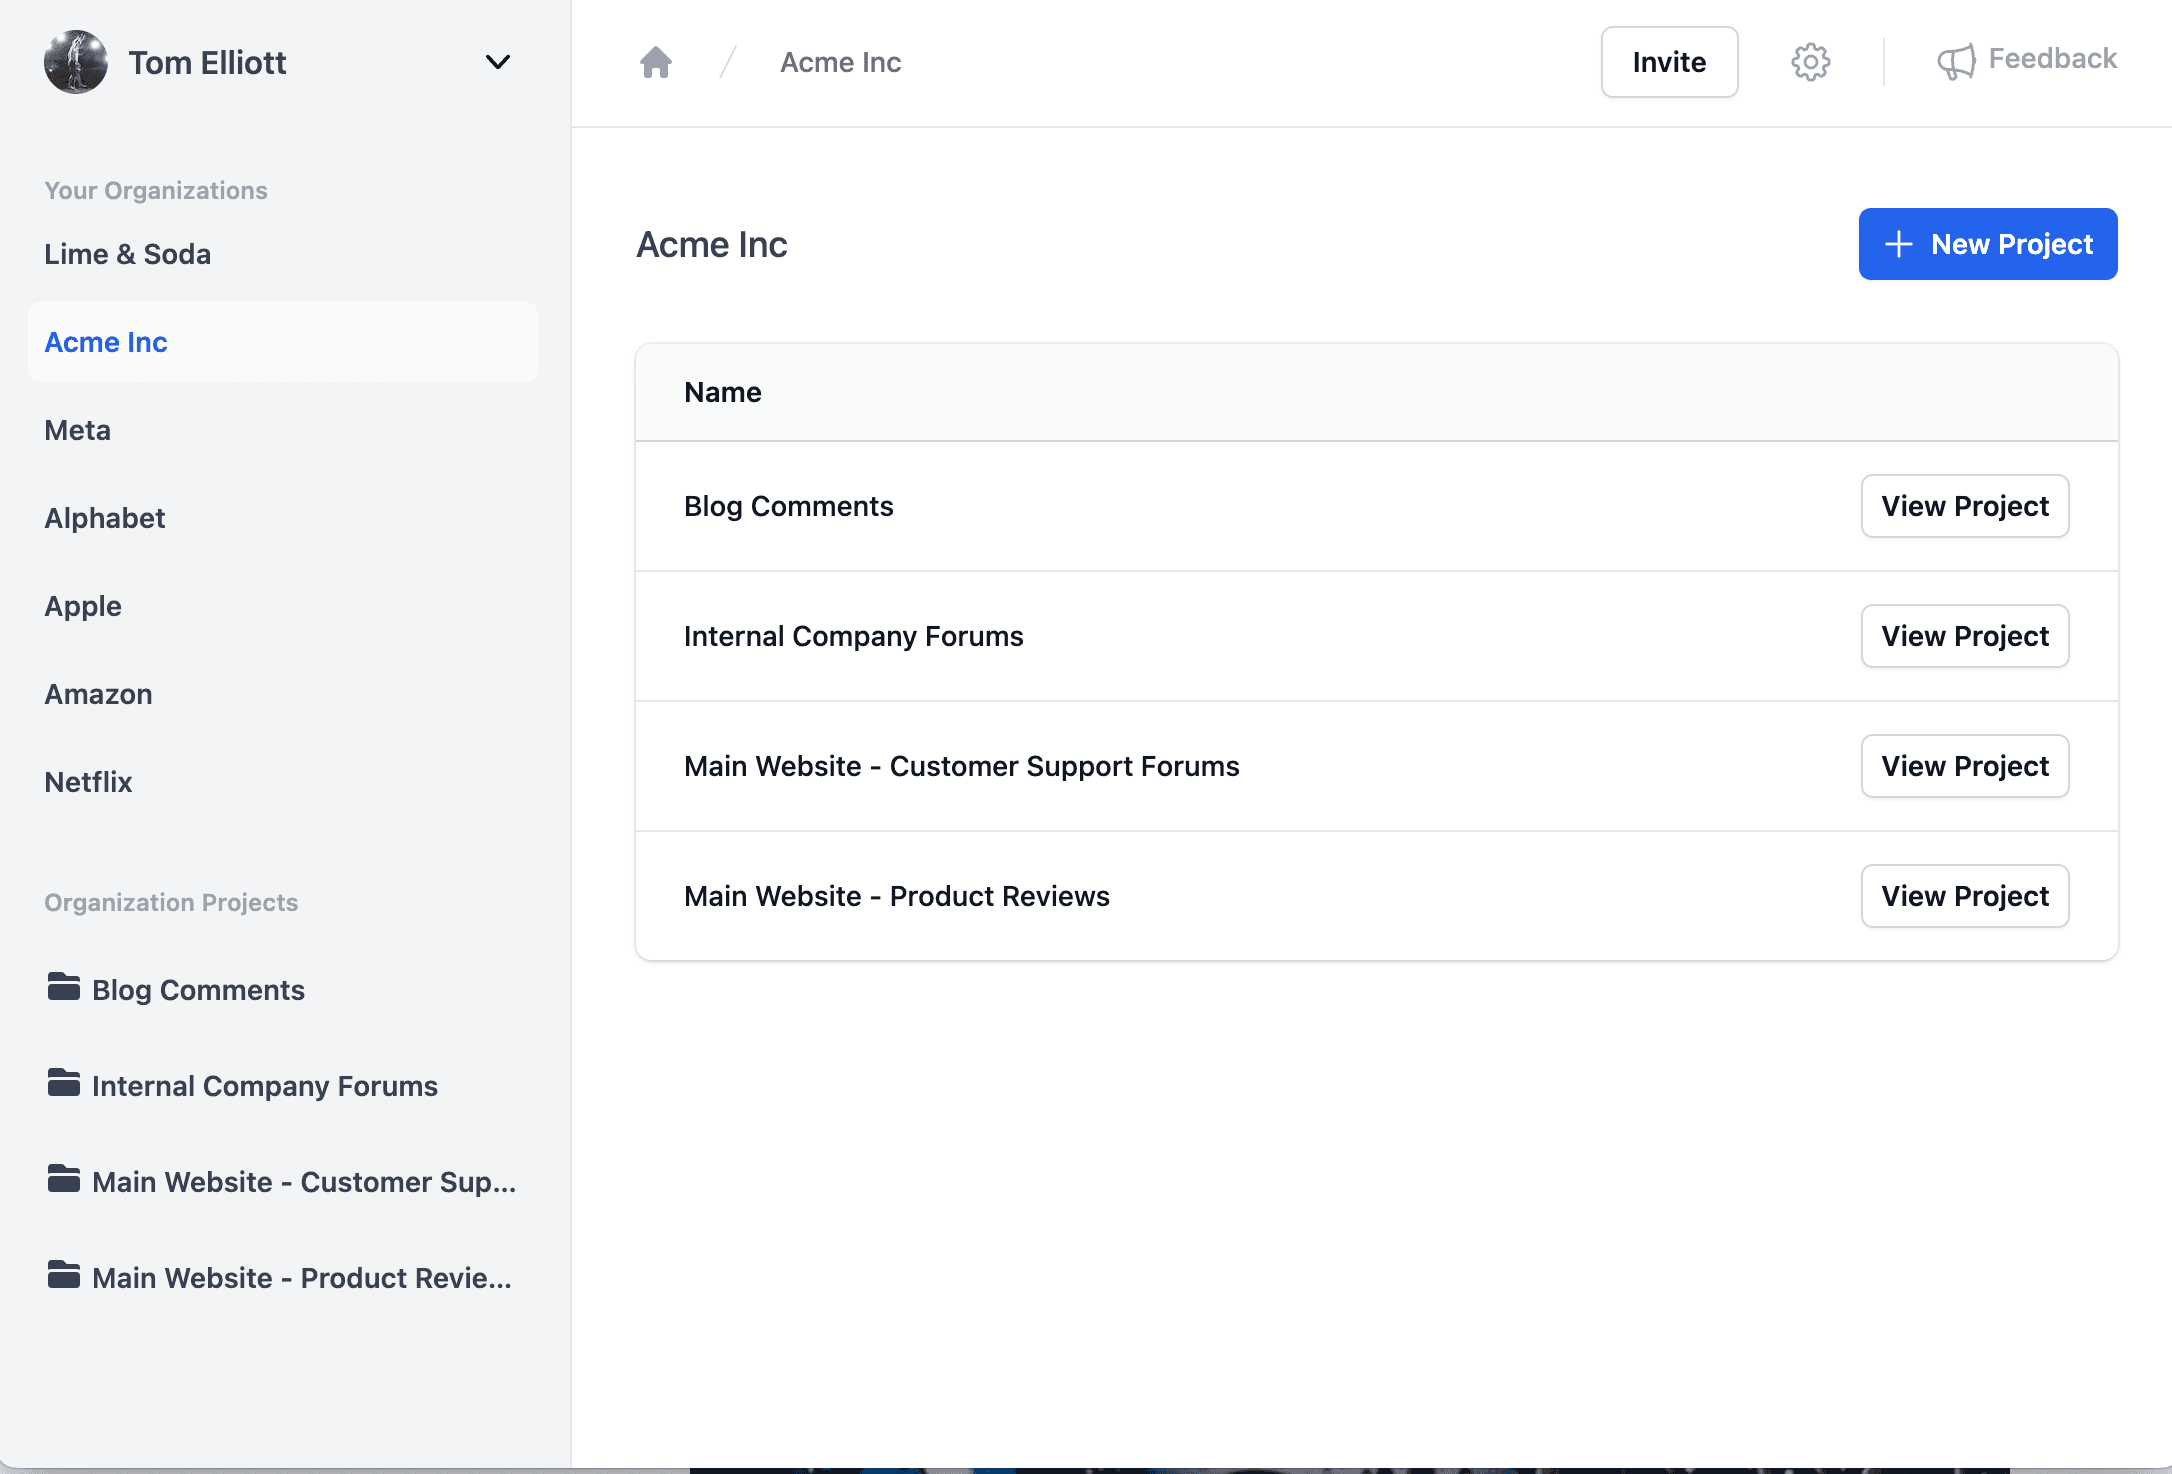Screen dimensions: 2172x1474
Task: Click the Tom Elliott user name
Action: (x=207, y=62)
